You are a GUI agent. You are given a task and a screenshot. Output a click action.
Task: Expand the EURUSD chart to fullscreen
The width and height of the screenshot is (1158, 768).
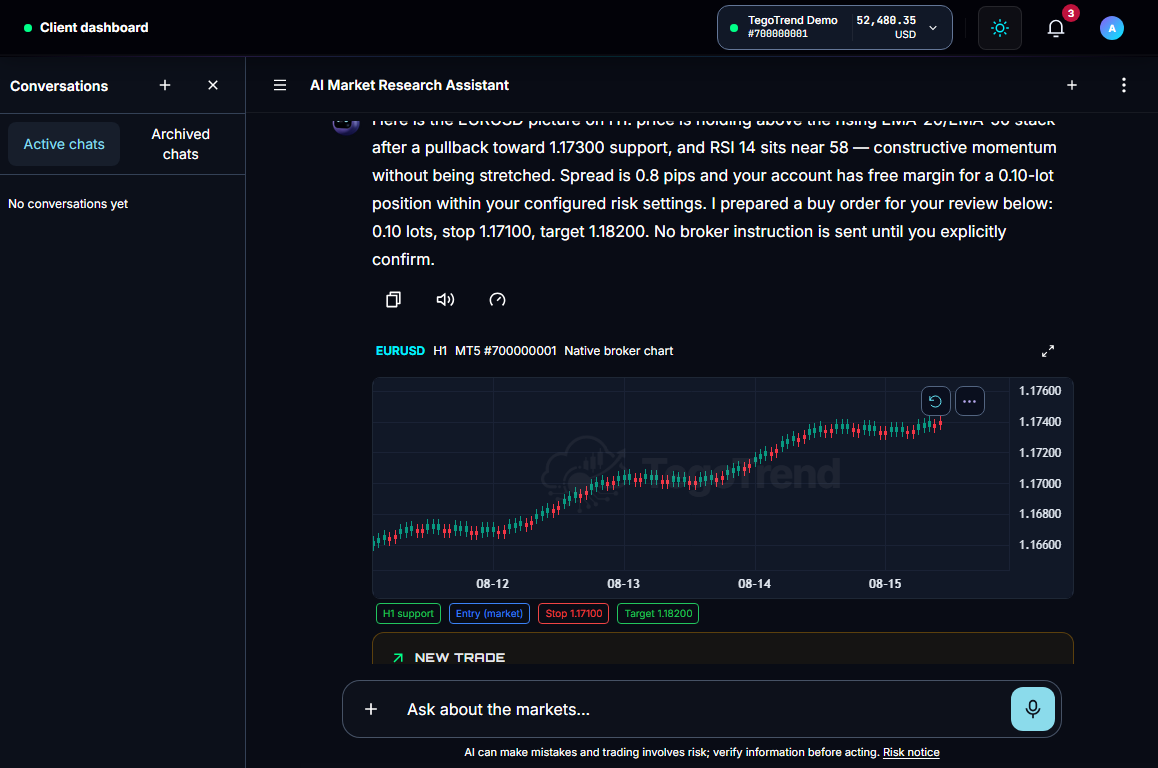[x=1047, y=352]
